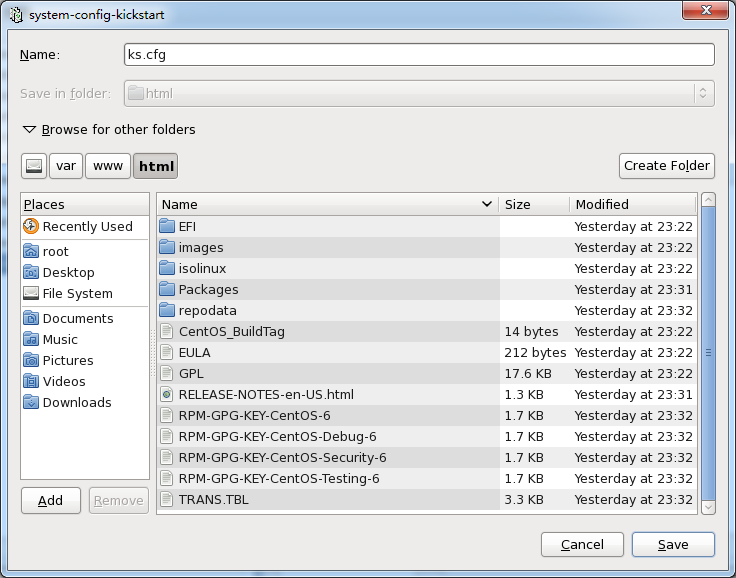Select the RELEASE-NOTES-en-US.html filename
The height and width of the screenshot is (578, 736).
coord(266,394)
